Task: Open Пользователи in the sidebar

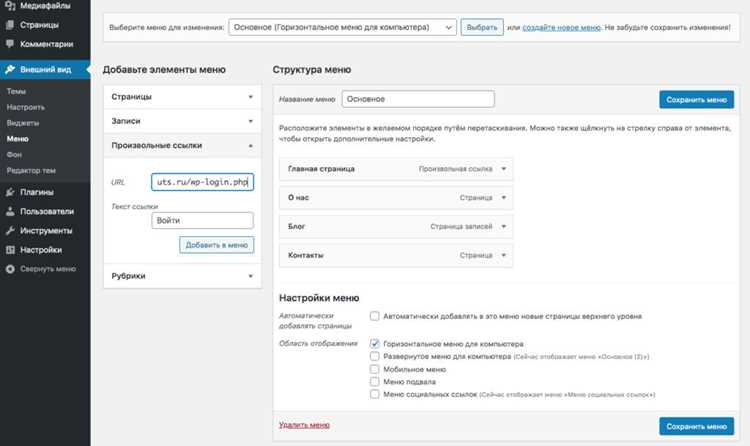Action: pyautogui.click(x=47, y=211)
